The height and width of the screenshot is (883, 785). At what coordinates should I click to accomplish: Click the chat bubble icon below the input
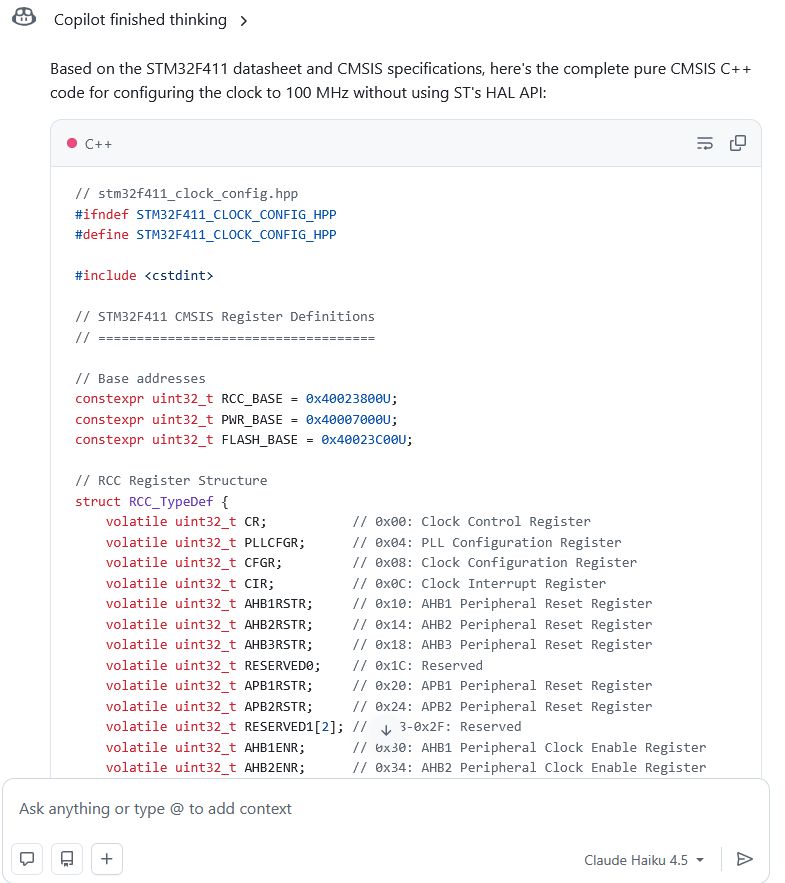(x=27, y=858)
